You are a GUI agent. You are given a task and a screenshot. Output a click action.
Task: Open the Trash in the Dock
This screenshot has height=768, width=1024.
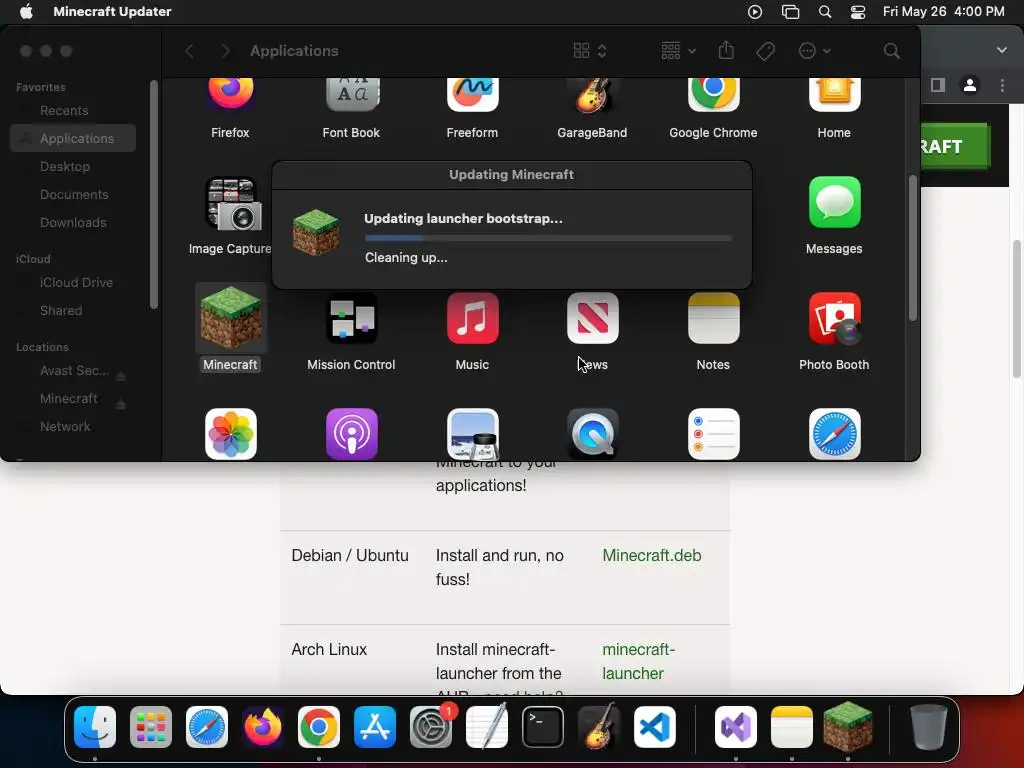tap(929, 727)
